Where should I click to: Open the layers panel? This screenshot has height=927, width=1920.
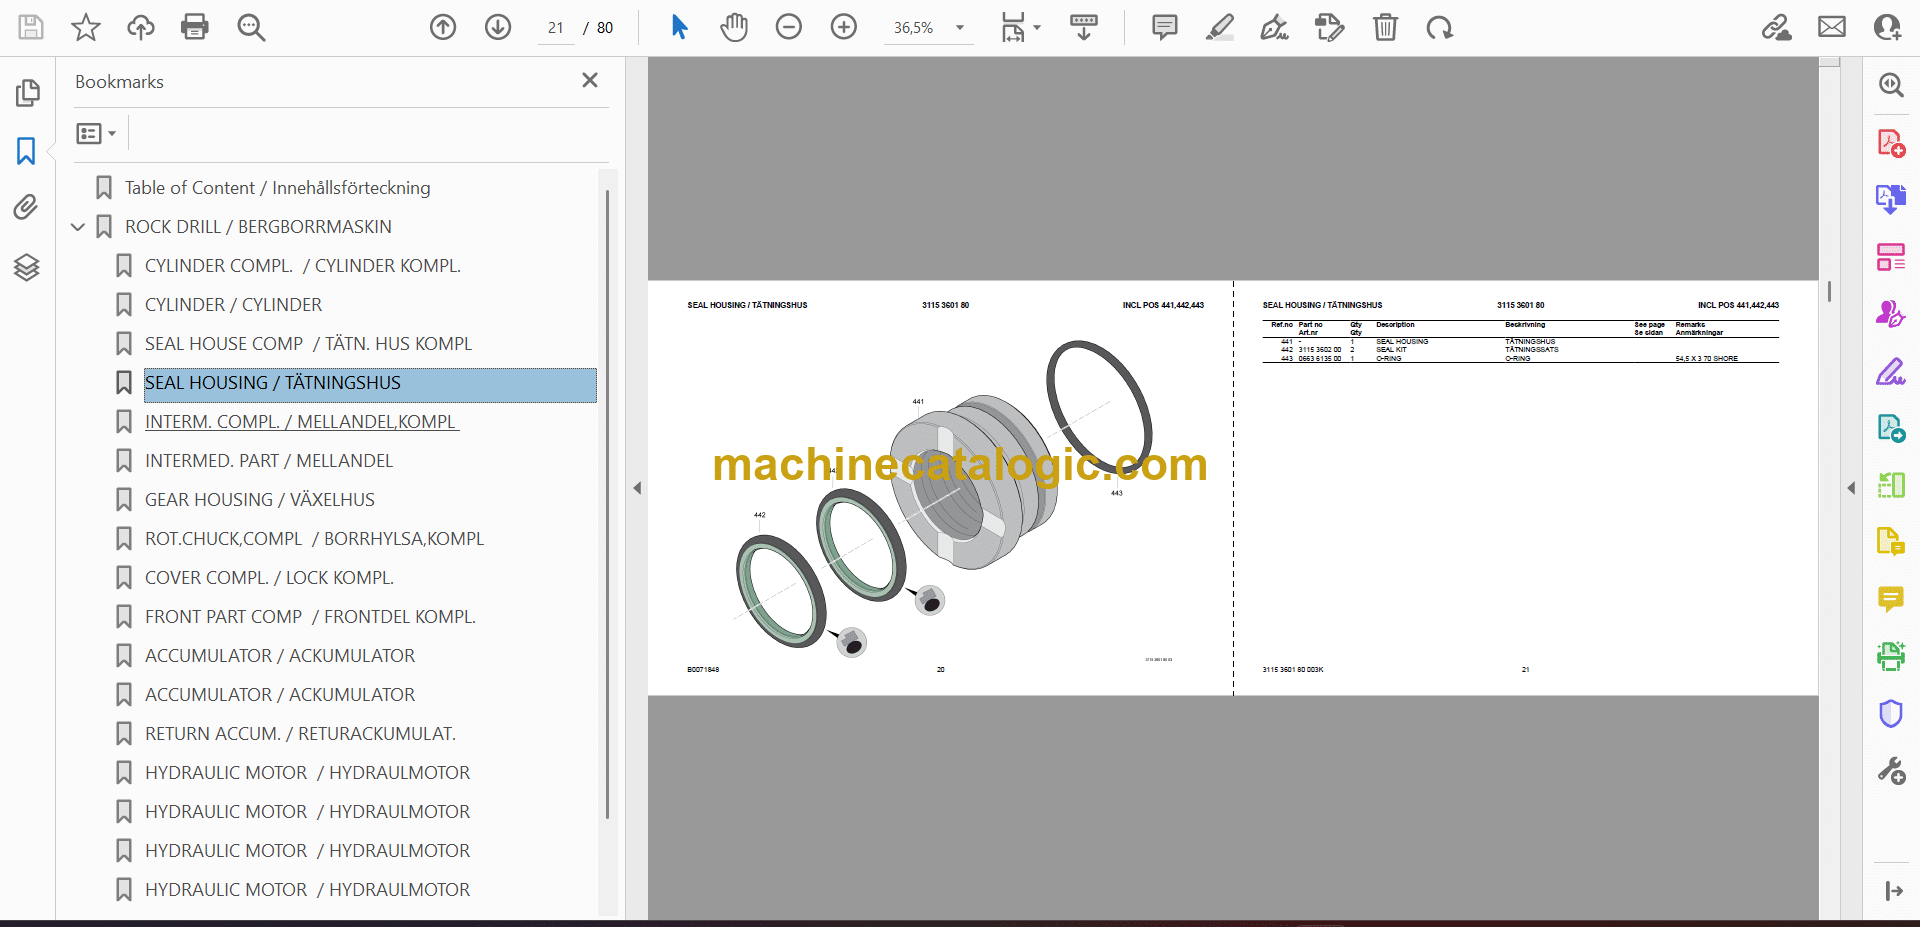click(x=27, y=267)
